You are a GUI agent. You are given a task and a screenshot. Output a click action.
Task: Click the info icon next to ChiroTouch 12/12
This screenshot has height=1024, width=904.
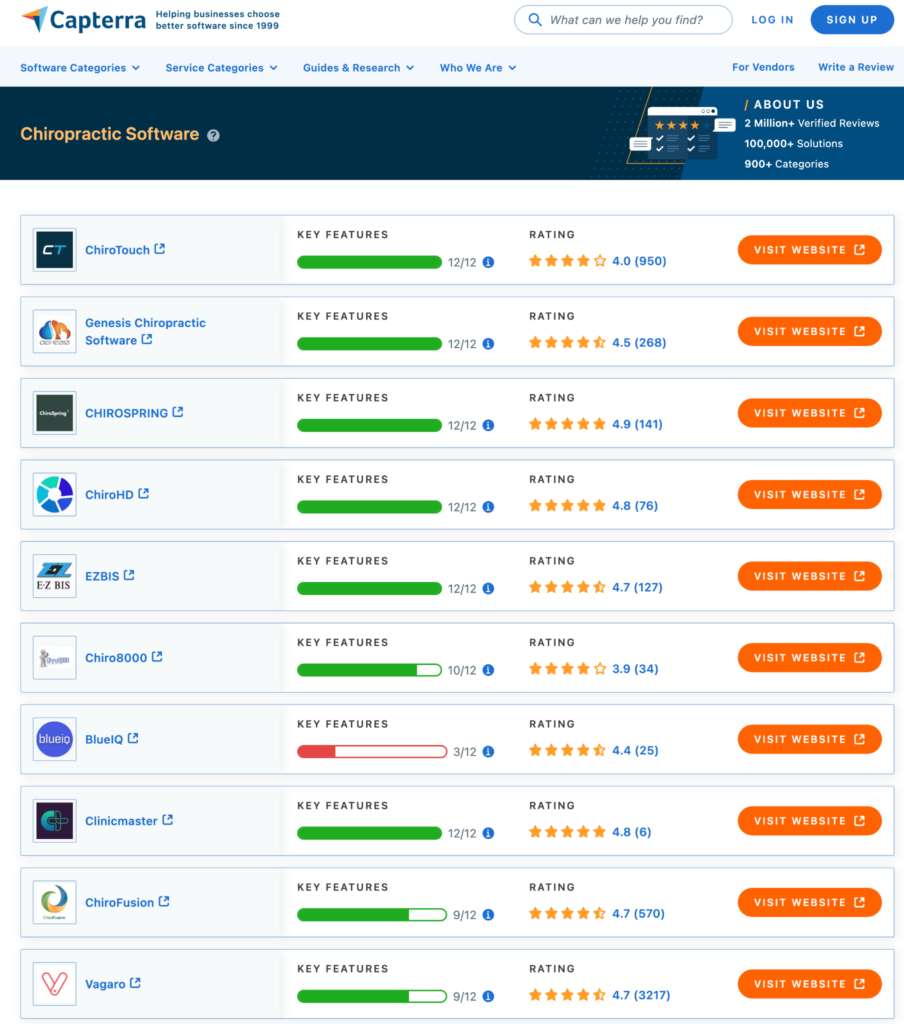point(488,263)
